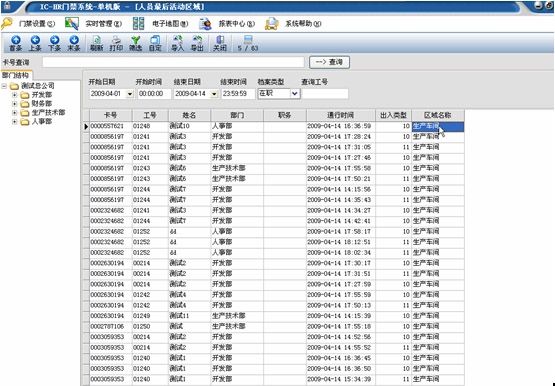Screen dimensions: 555x386
Task: Select 人事部 folder in the tree
Action: coord(42,121)
